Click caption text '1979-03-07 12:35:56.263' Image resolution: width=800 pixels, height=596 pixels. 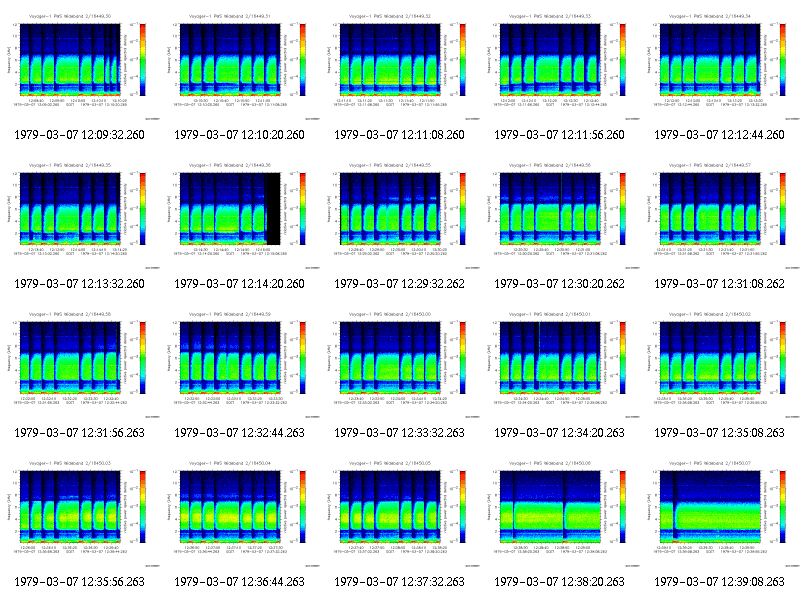click(80, 582)
